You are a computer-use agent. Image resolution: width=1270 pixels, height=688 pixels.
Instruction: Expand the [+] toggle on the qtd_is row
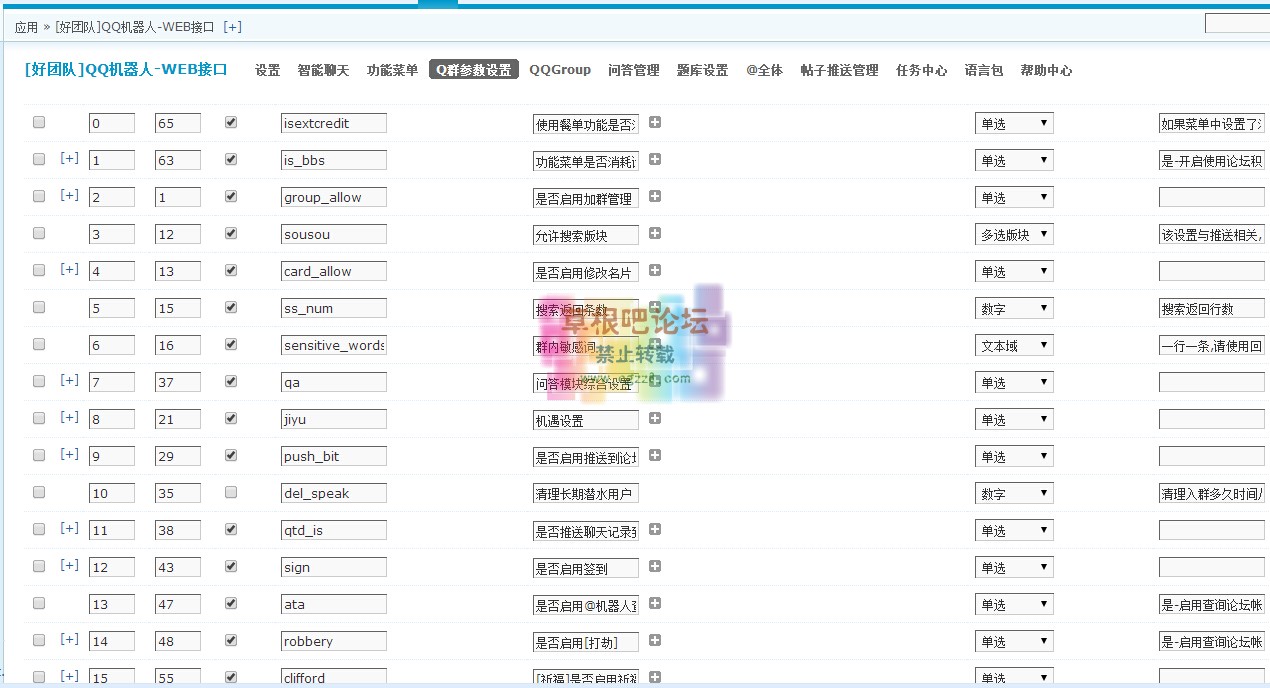point(69,529)
